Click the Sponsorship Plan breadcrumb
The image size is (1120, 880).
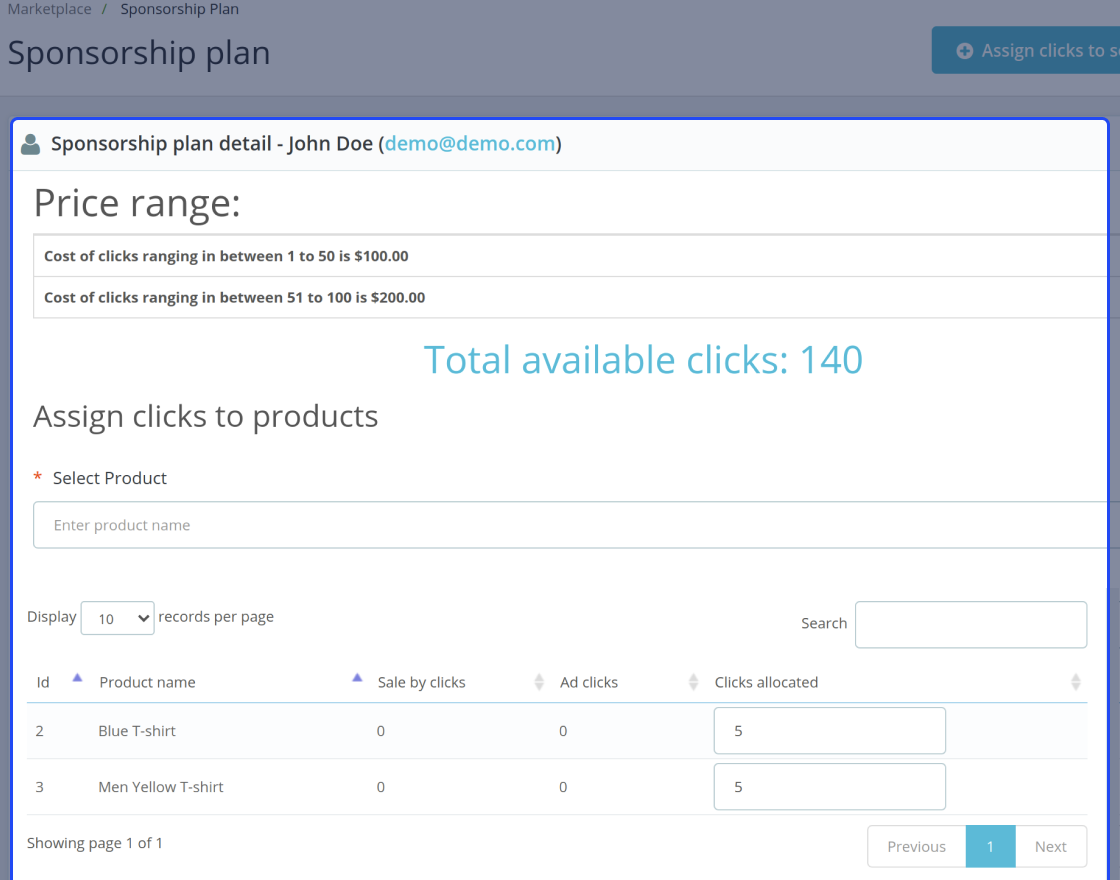[179, 9]
